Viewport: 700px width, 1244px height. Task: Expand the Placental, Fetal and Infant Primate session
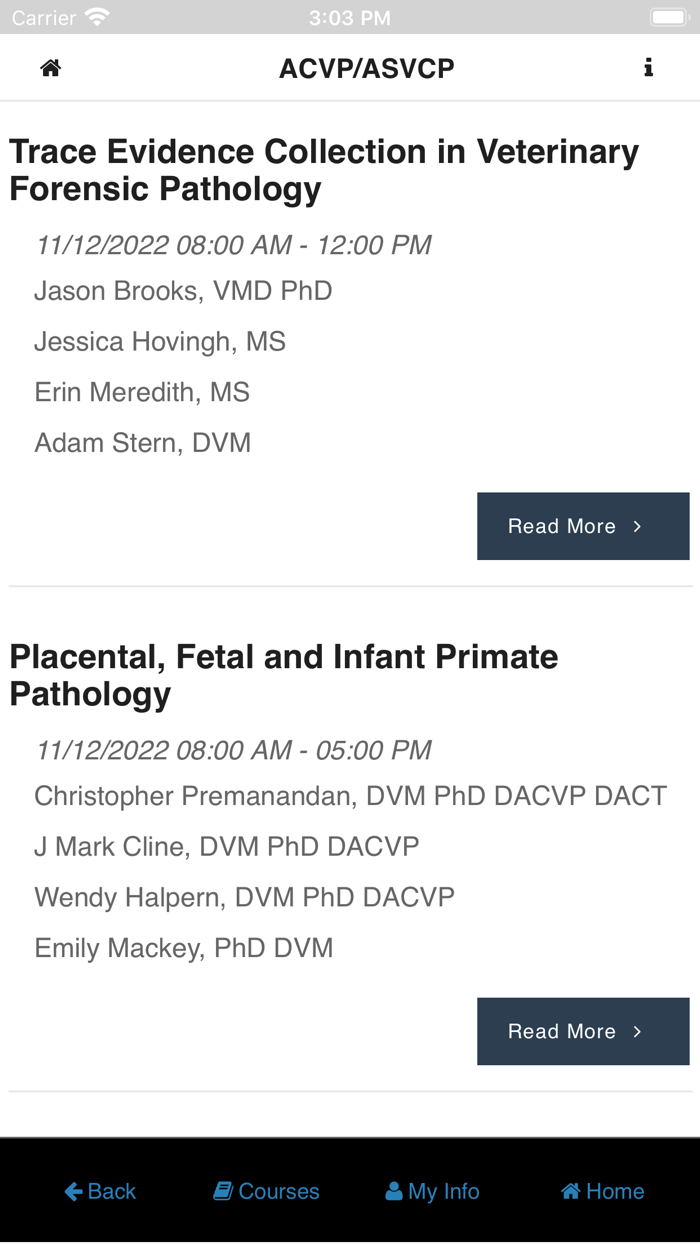(x=583, y=1031)
